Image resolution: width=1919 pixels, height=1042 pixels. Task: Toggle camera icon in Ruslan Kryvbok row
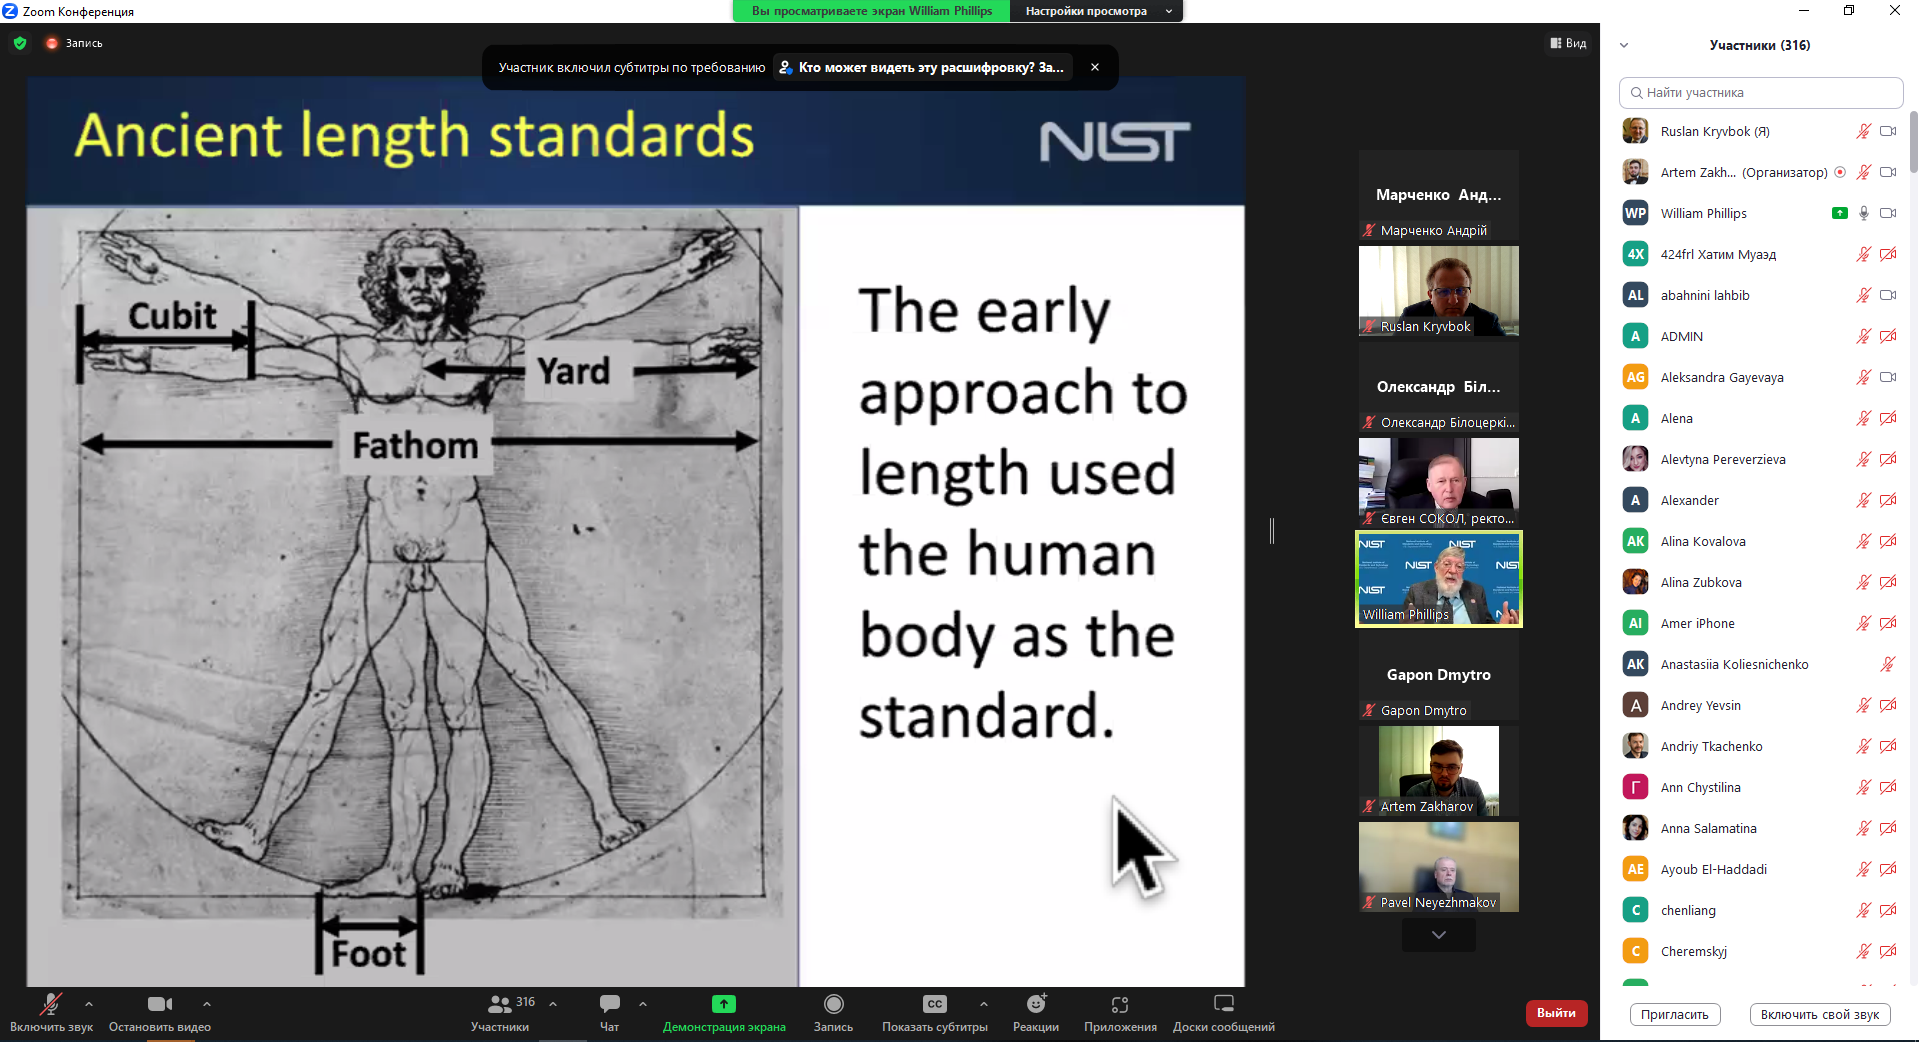click(1888, 131)
